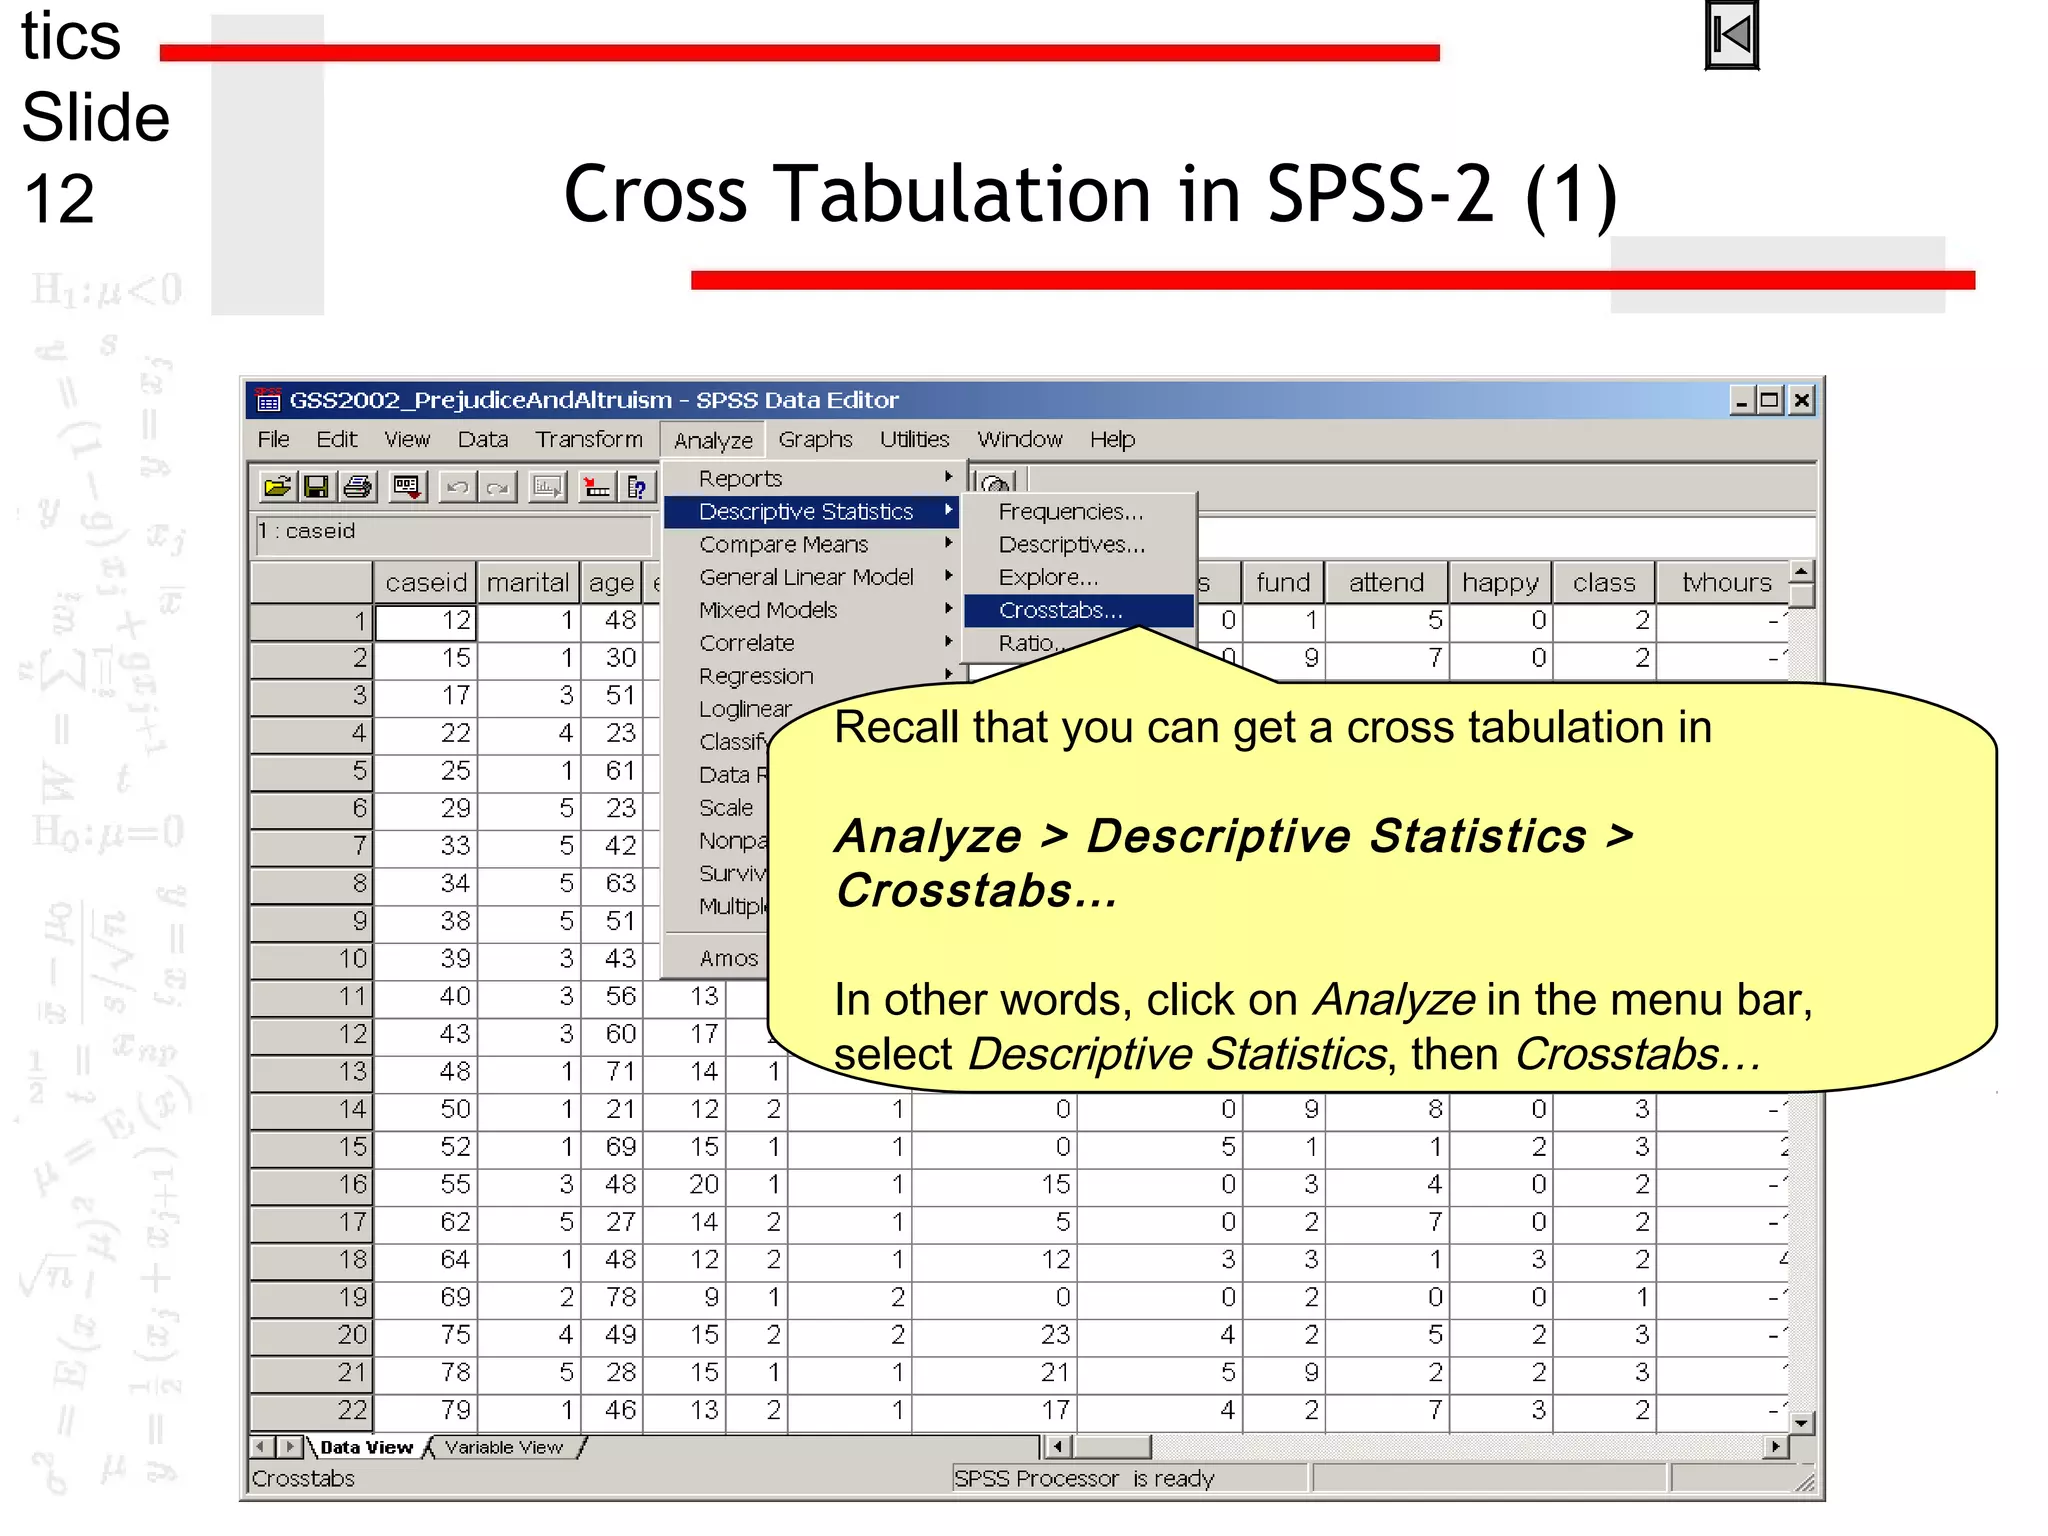Screen dimensions: 2048x1536
Task: Click the Go to Case toolbar icon
Action: 597,487
